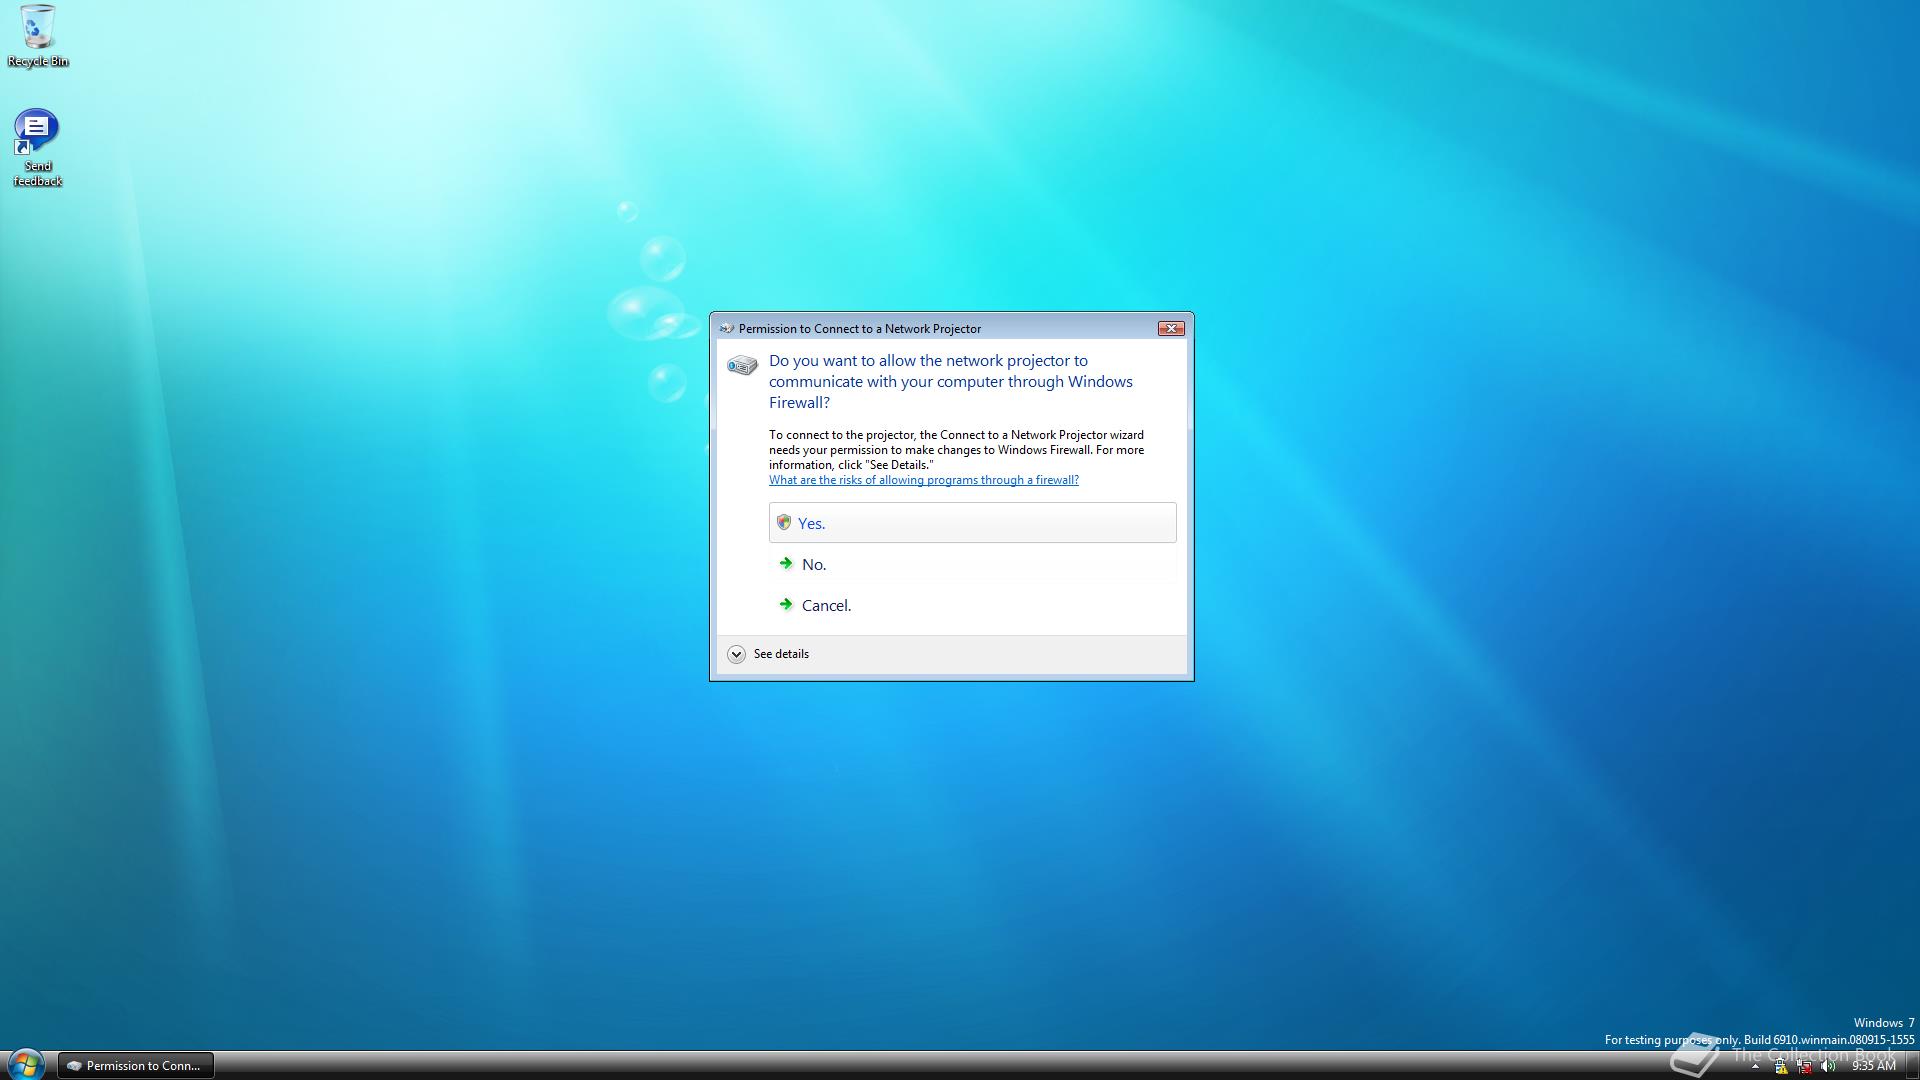
Task: Expand See details chevron
Action: coord(736,654)
